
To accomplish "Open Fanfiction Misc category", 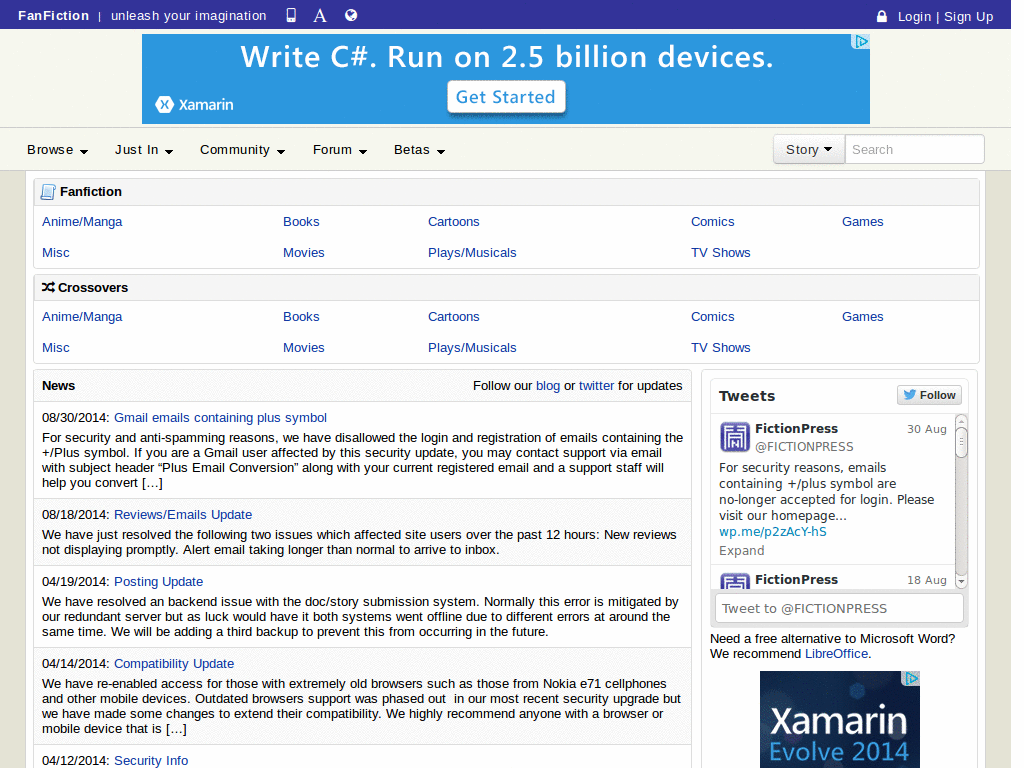I will click(56, 252).
